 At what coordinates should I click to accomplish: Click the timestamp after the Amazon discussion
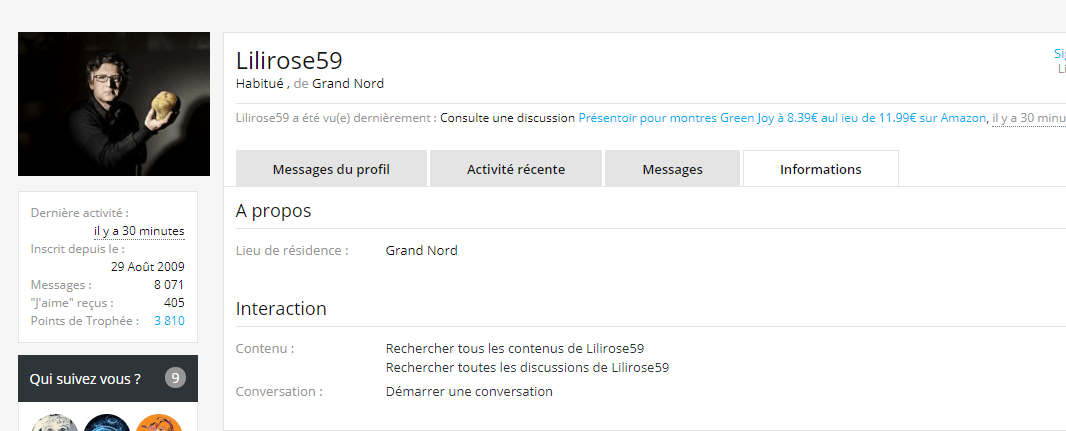click(1028, 118)
